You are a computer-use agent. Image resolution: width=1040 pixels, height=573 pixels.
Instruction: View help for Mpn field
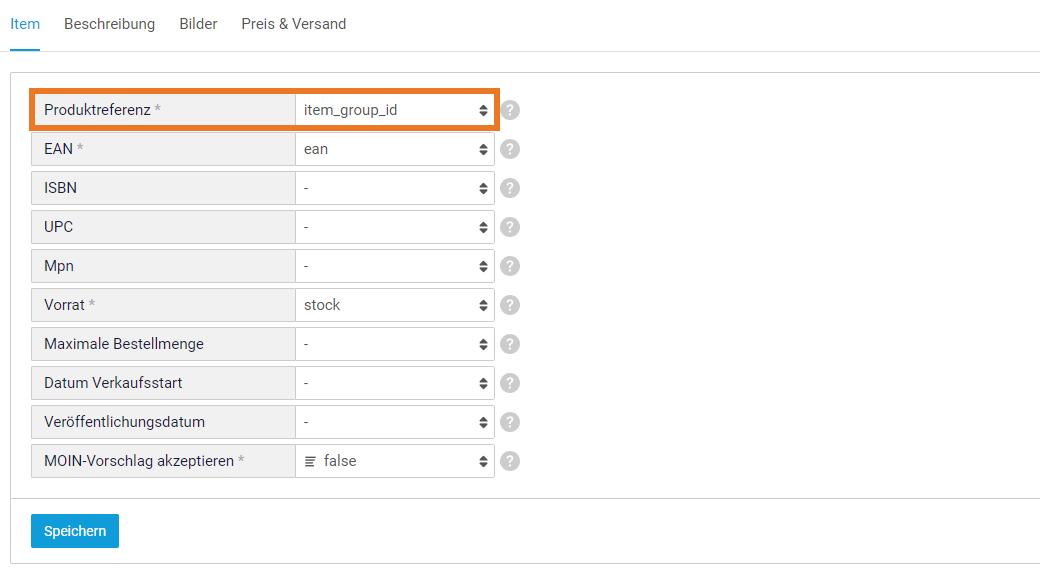[x=509, y=266]
